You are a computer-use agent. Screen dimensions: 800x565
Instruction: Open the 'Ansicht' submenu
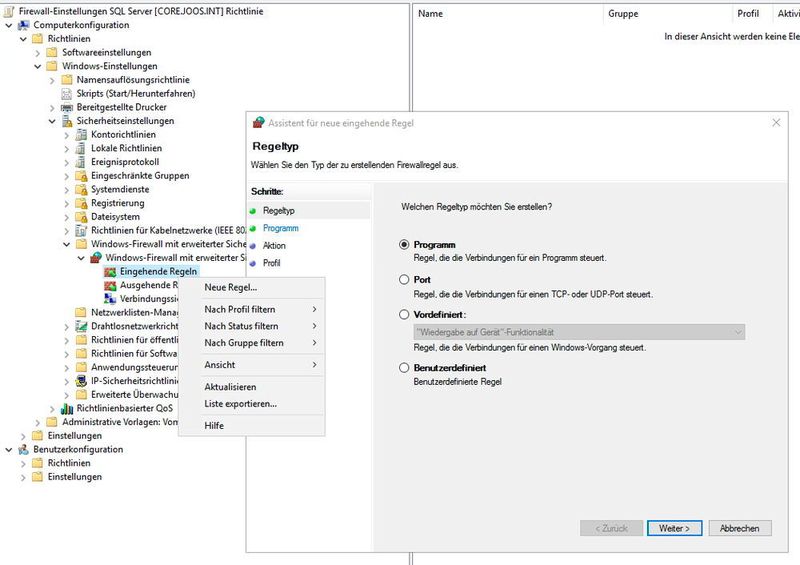tap(252, 365)
